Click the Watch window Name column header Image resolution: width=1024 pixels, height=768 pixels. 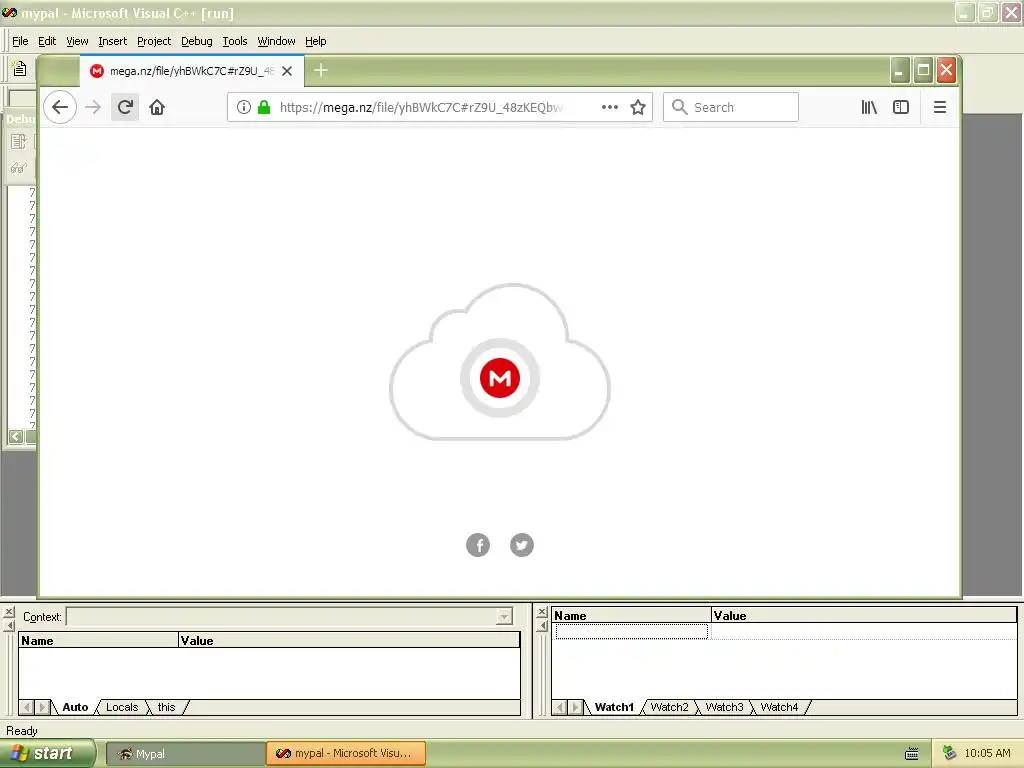coord(632,615)
